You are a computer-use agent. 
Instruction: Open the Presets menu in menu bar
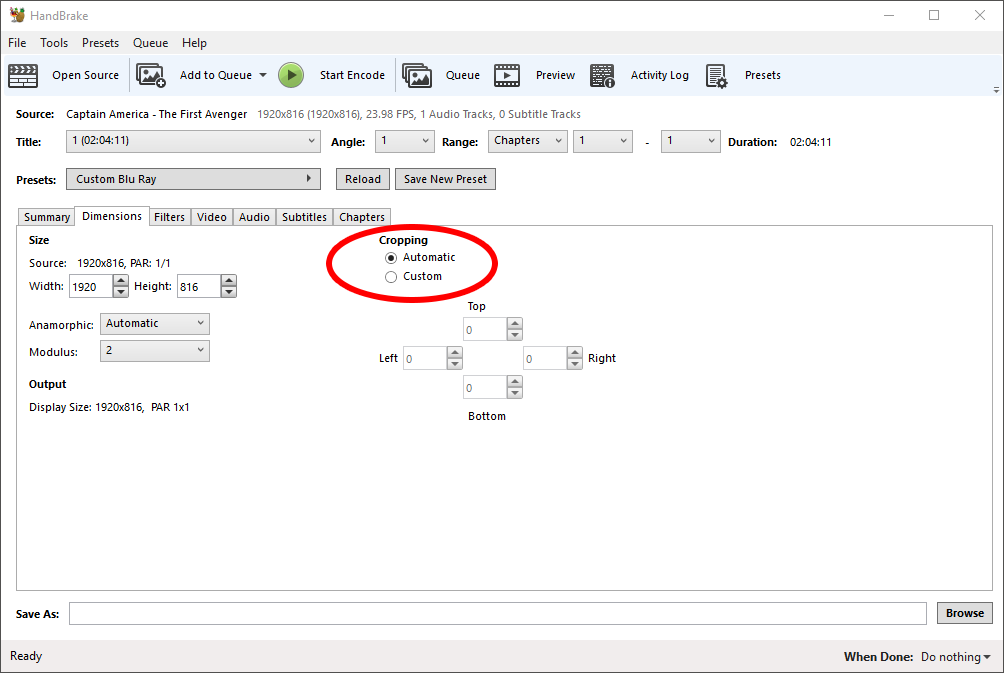100,43
